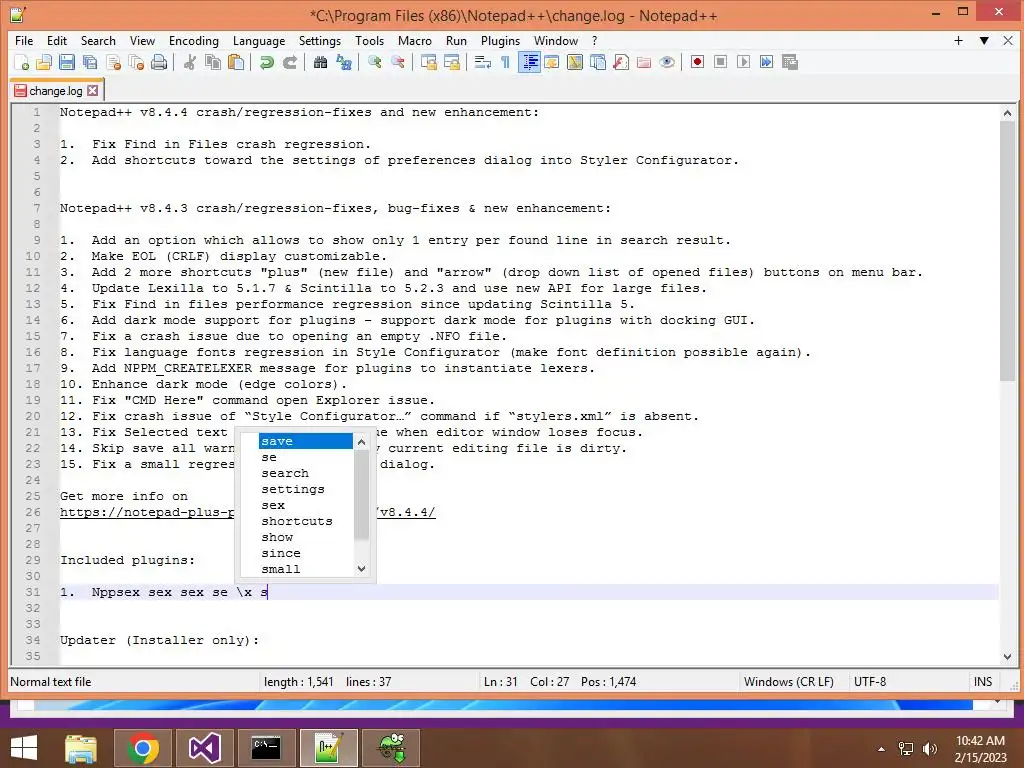
Task: Click 'Windows (CR LF)' in status bar
Action: (789, 682)
